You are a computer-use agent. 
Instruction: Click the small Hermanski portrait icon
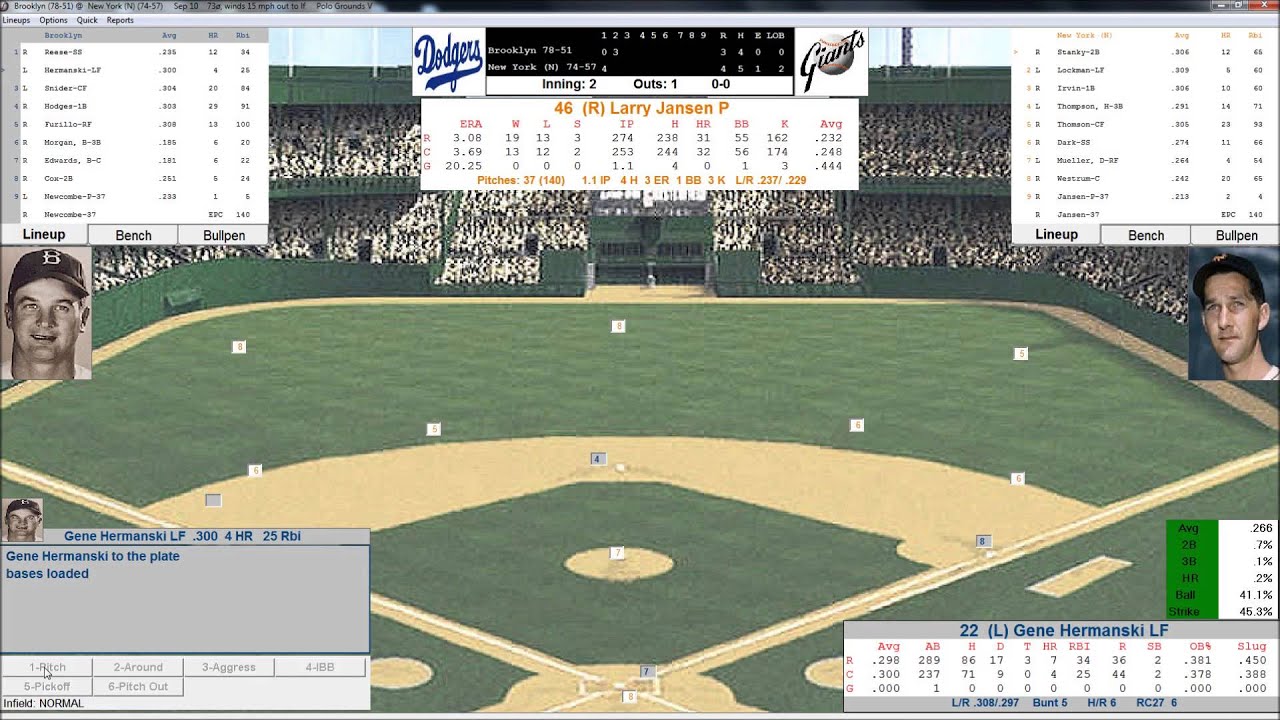[22, 520]
